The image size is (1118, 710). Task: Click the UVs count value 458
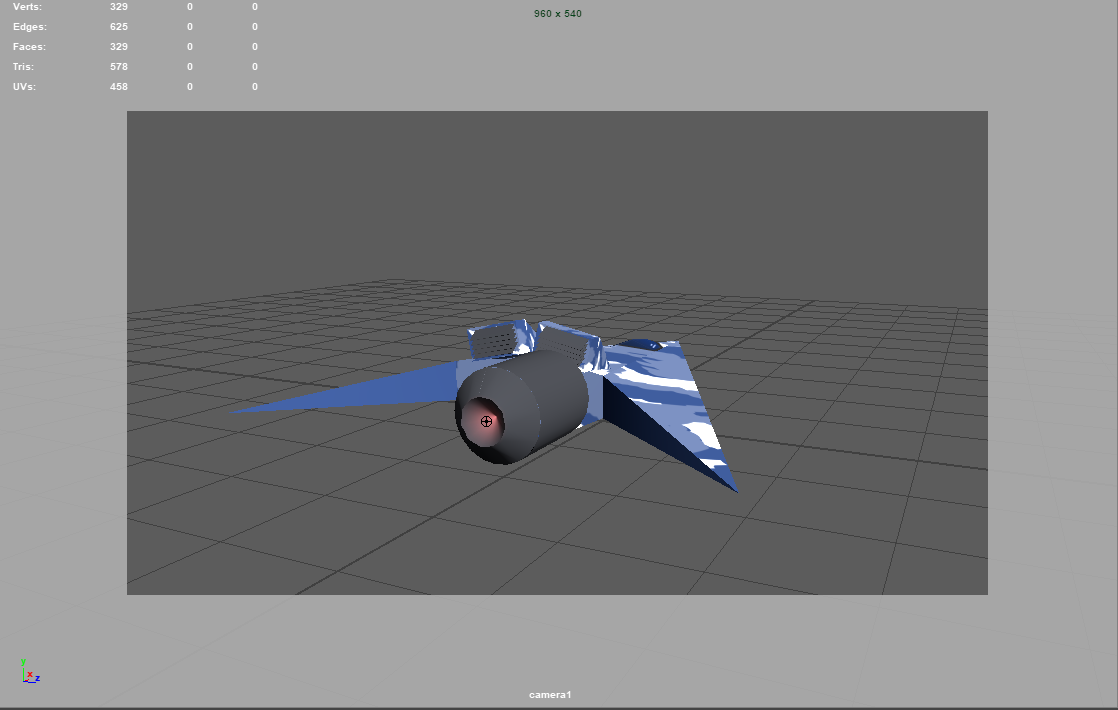(x=119, y=86)
